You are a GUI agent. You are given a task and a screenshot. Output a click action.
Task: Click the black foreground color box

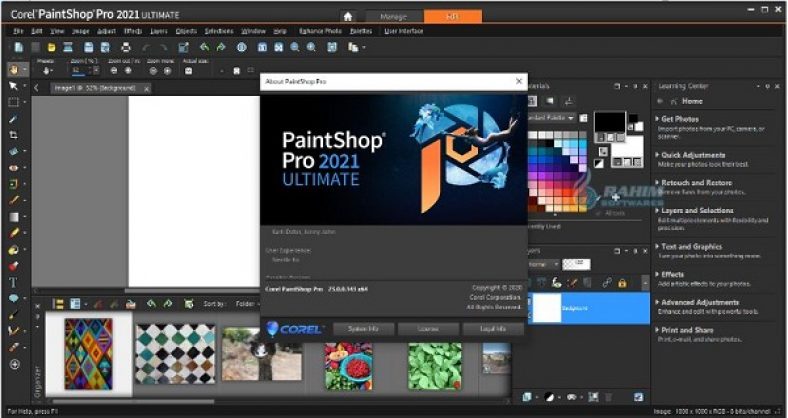tap(610, 122)
